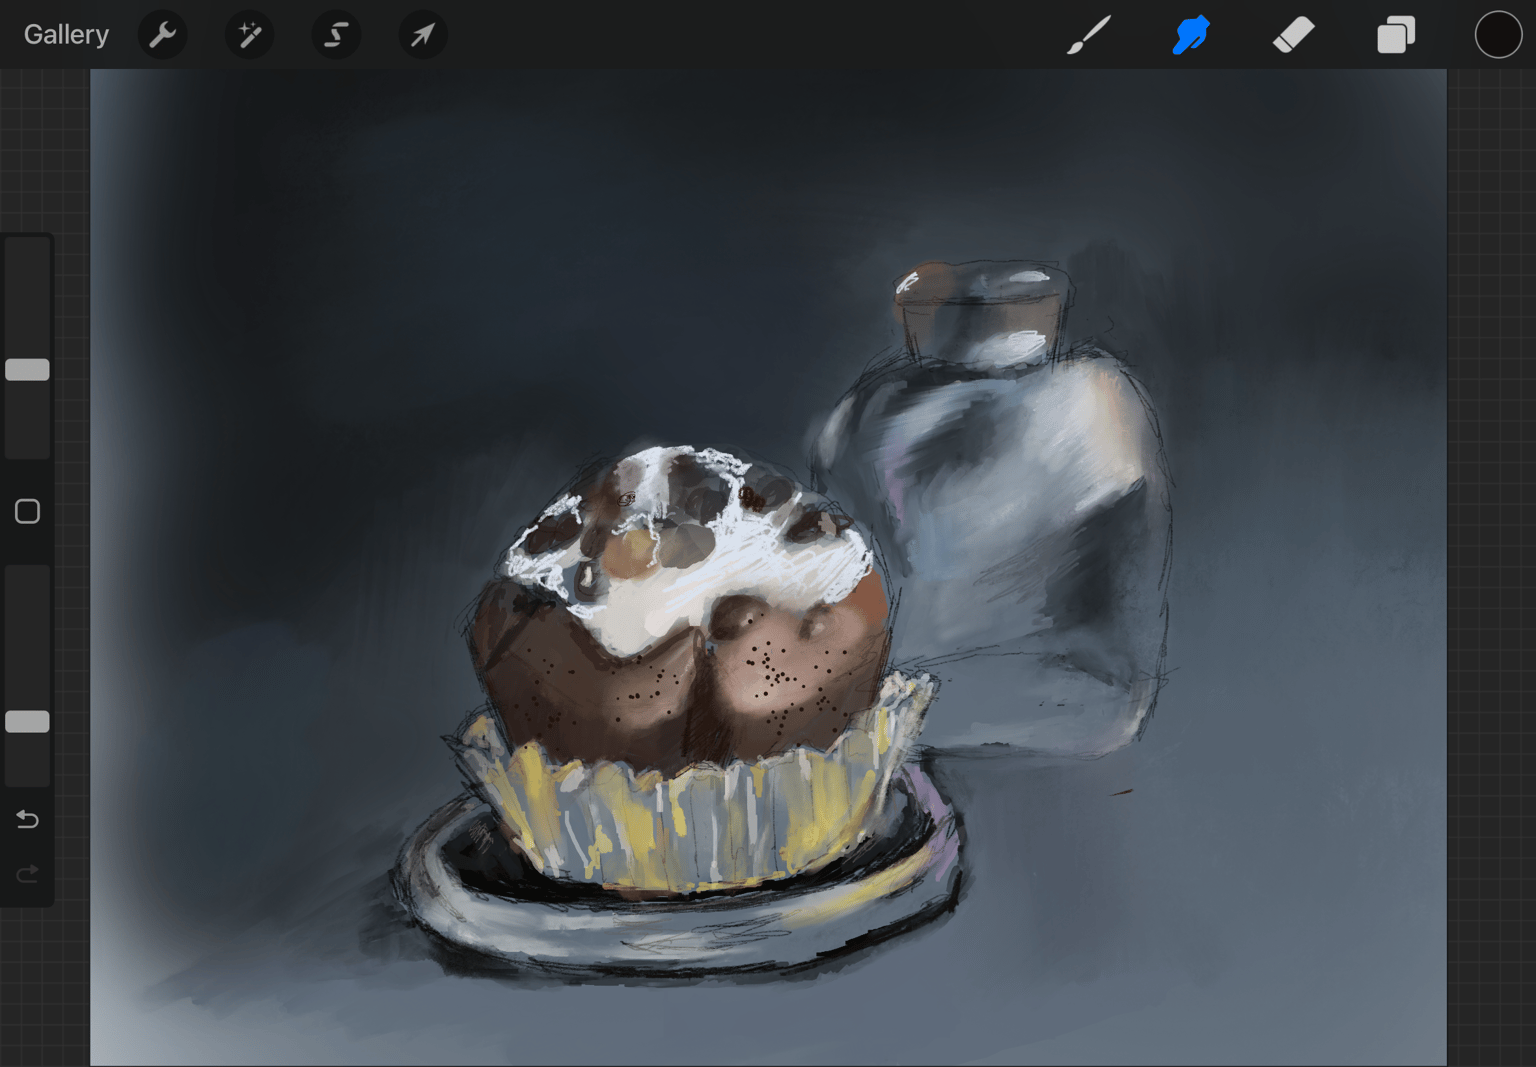The width and height of the screenshot is (1536, 1067).
Task: Tap the square modify button in sidebar
Action: [x=27, y=512]
